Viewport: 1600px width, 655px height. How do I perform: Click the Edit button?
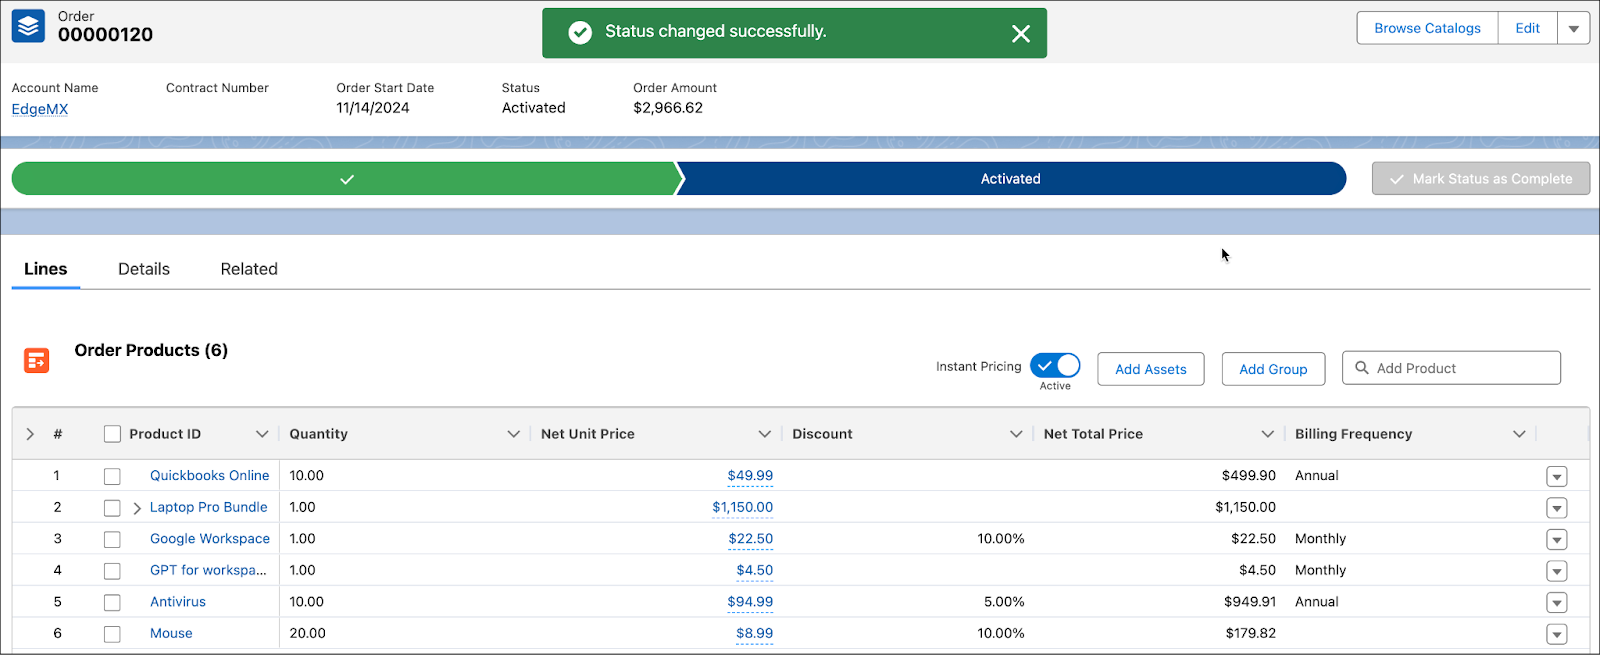click(x=1527, y=29)
